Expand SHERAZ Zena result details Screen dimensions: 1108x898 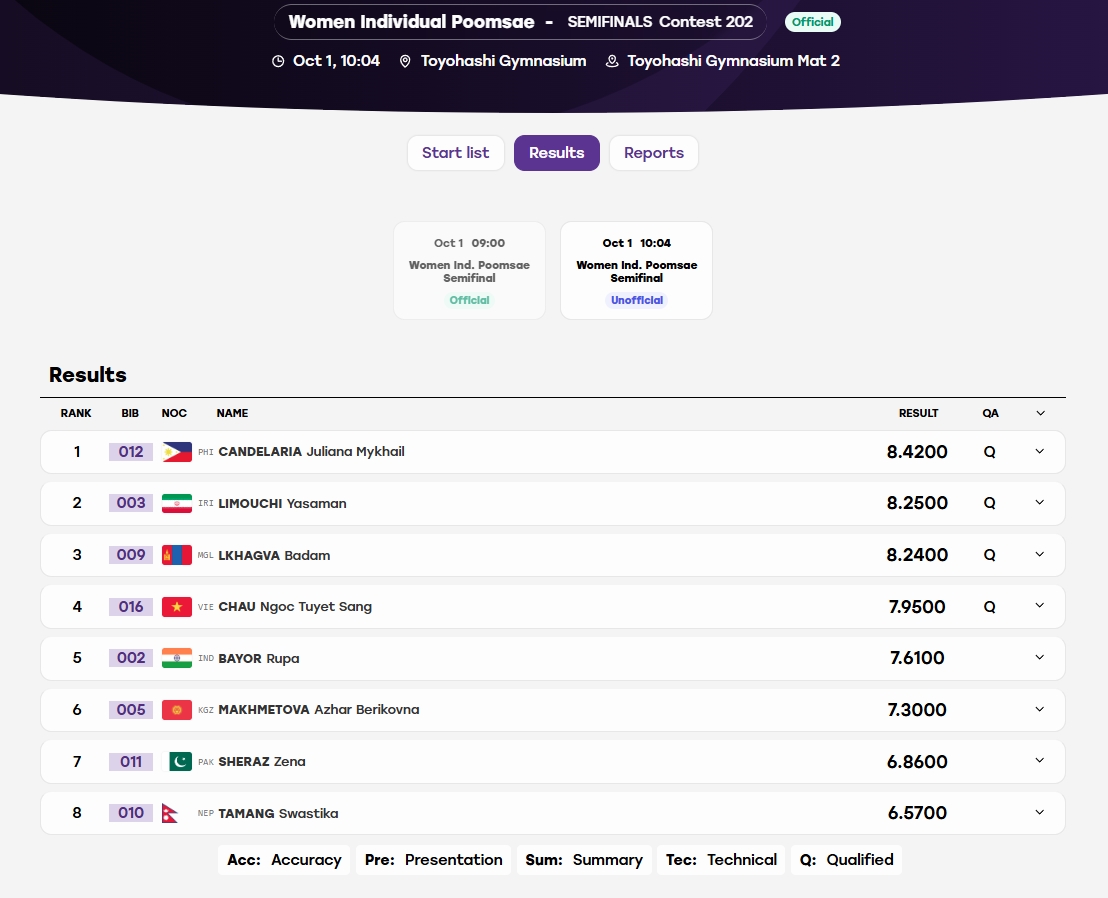[x=1039, y=760]
